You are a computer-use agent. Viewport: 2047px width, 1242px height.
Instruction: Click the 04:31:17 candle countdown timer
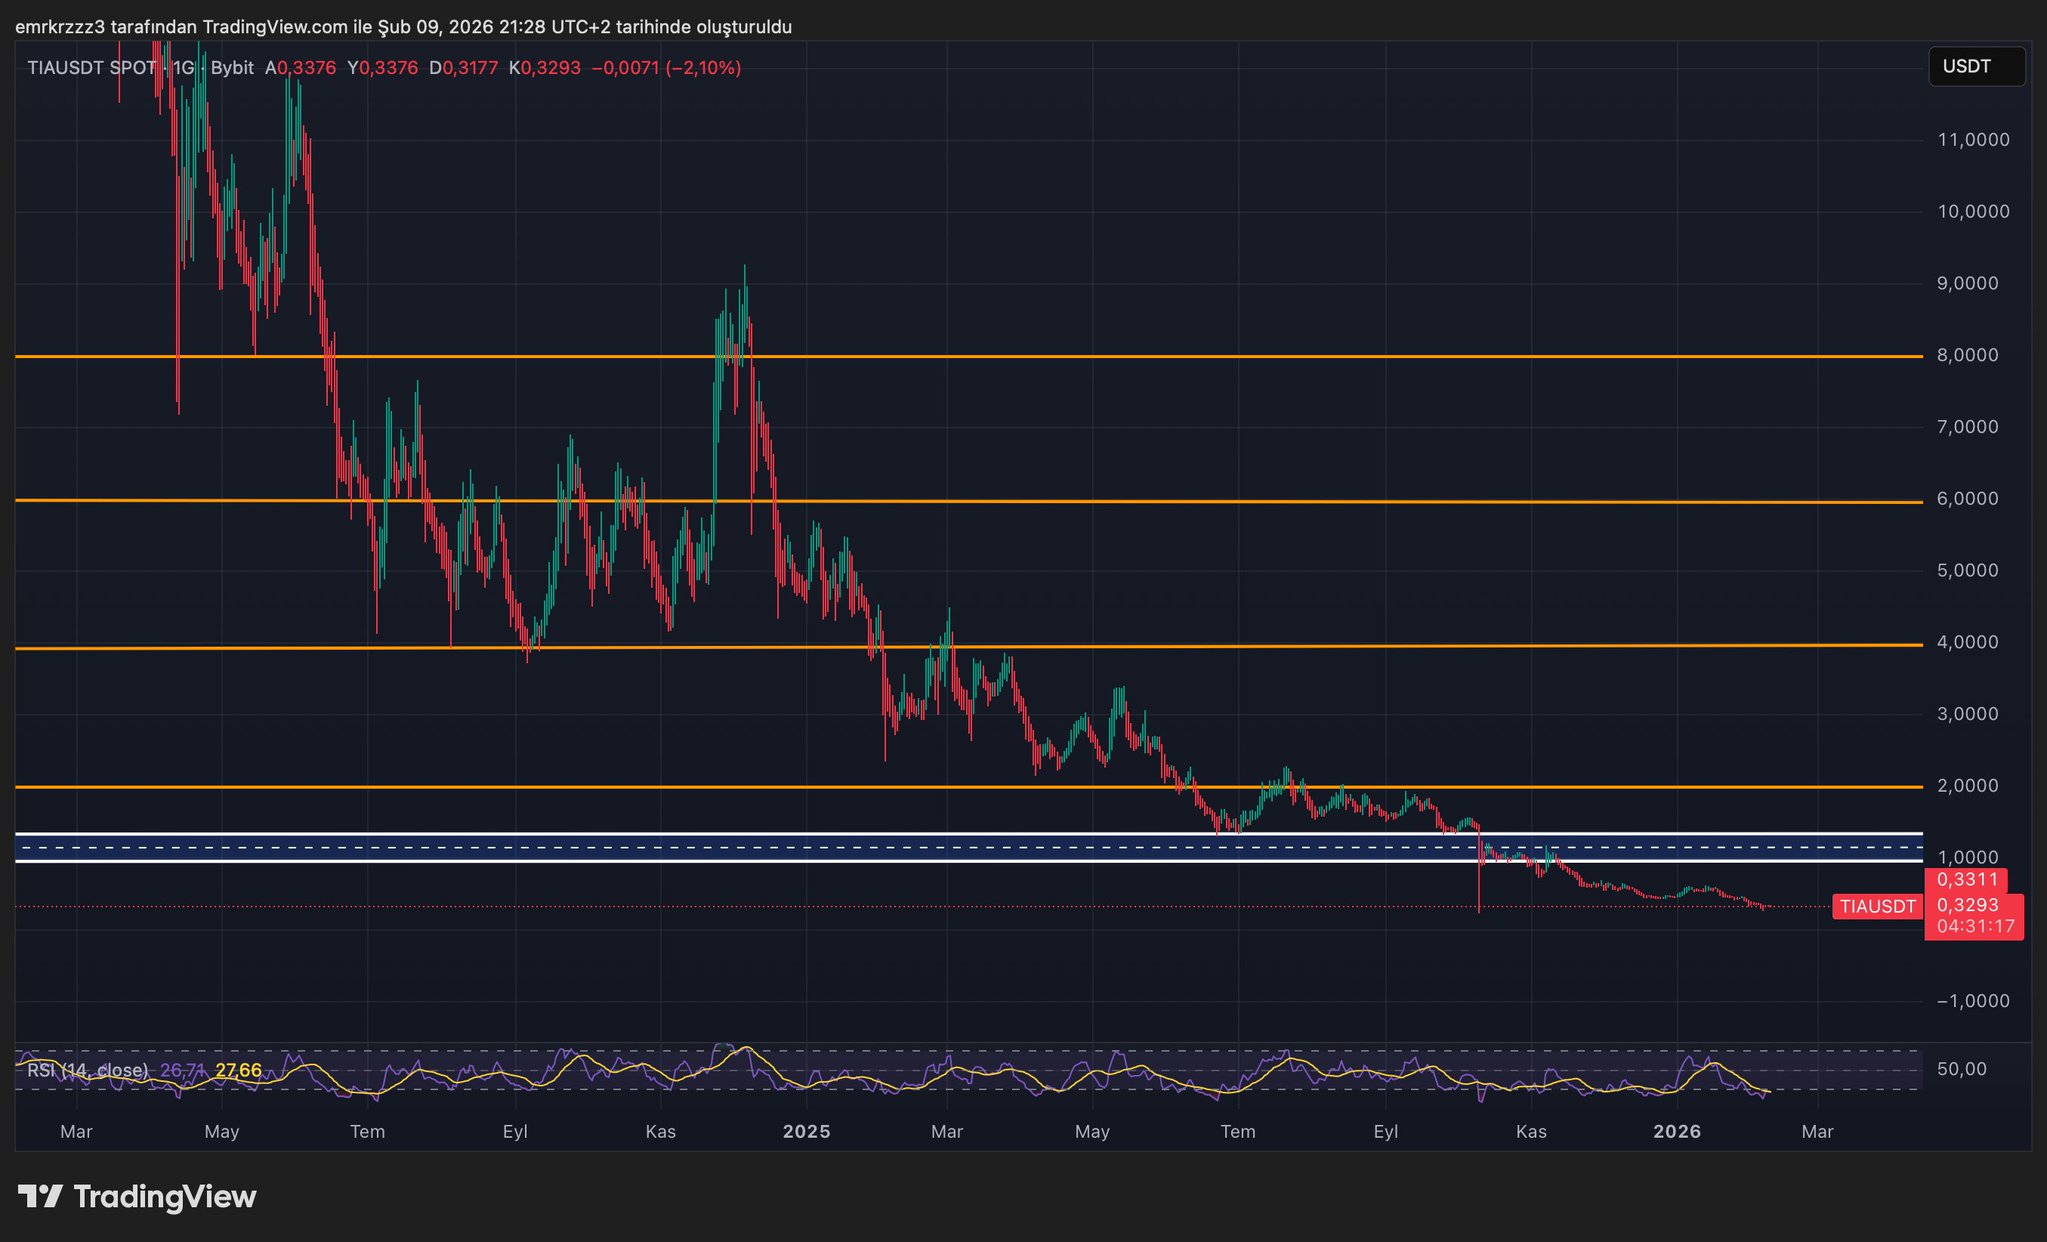tap(1975, 927)
